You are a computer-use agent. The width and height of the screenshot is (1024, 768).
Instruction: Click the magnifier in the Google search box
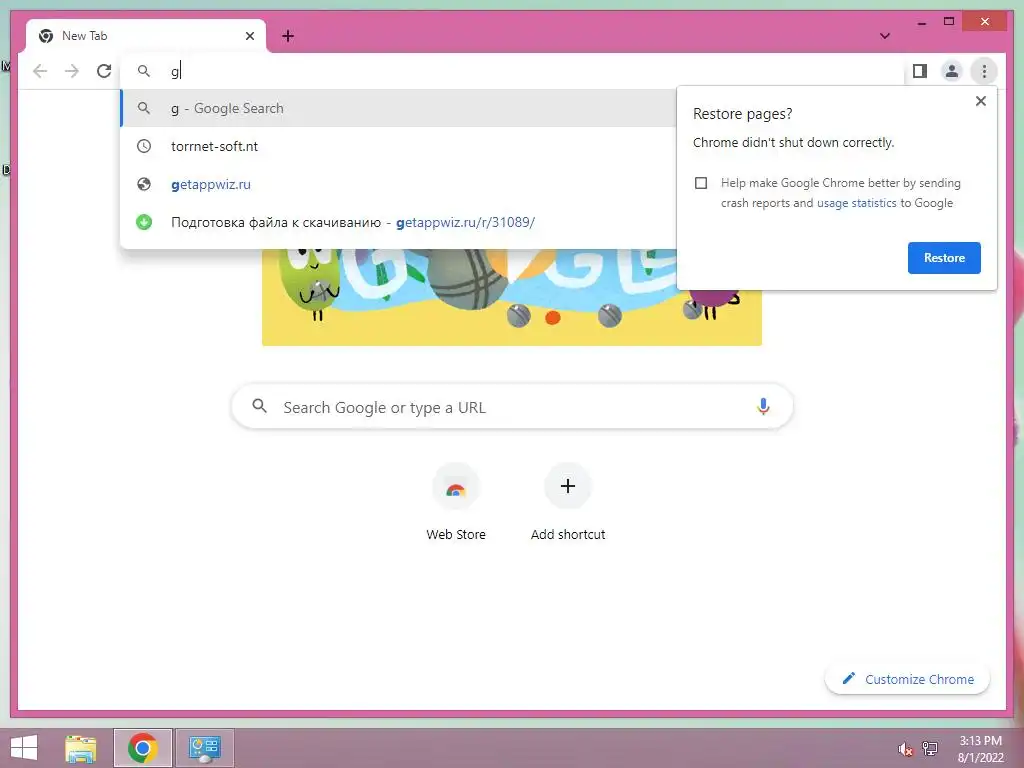coord(259,406)
